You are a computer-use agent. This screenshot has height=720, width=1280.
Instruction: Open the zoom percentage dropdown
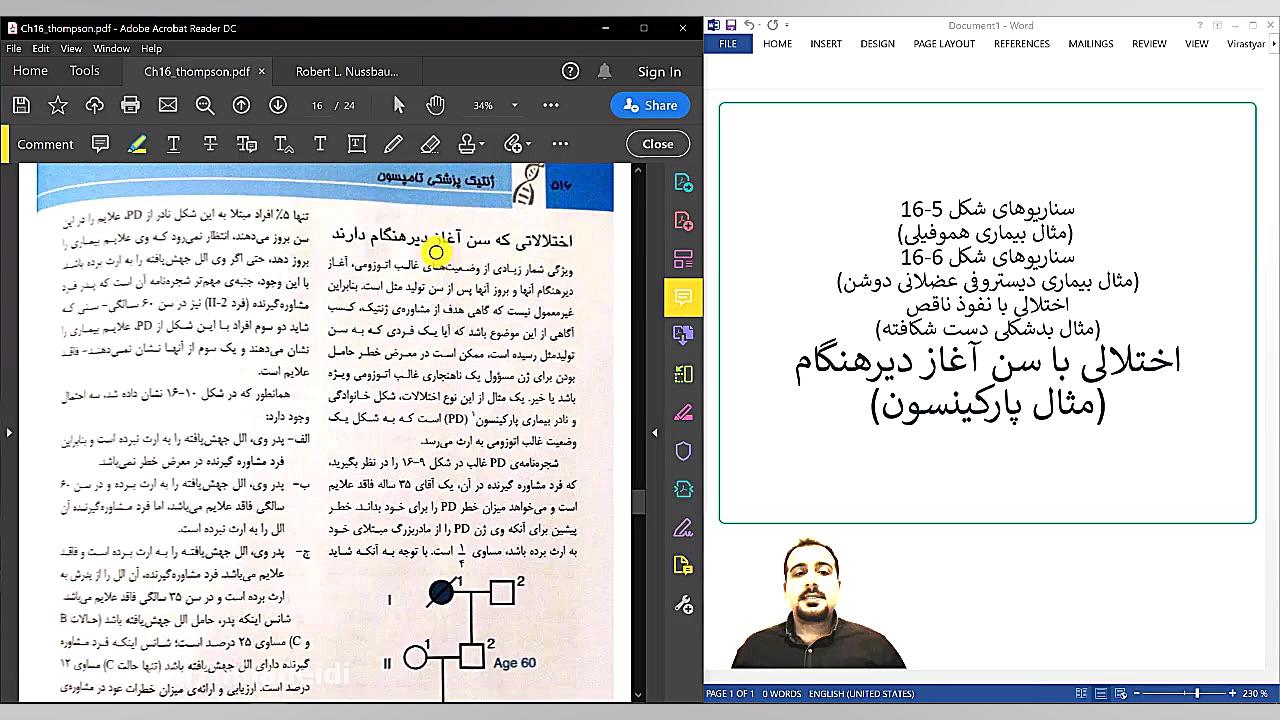(514, 105)
